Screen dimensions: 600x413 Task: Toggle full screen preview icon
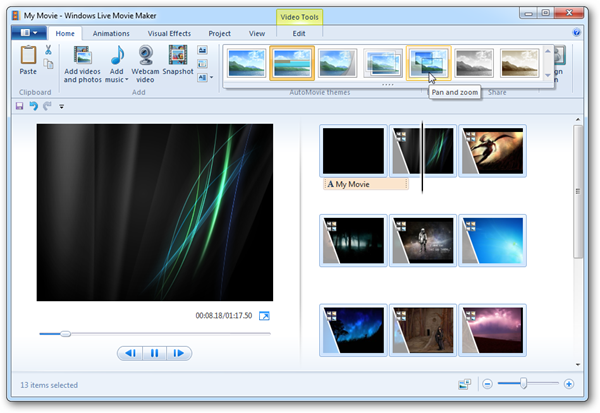point(264,317)
